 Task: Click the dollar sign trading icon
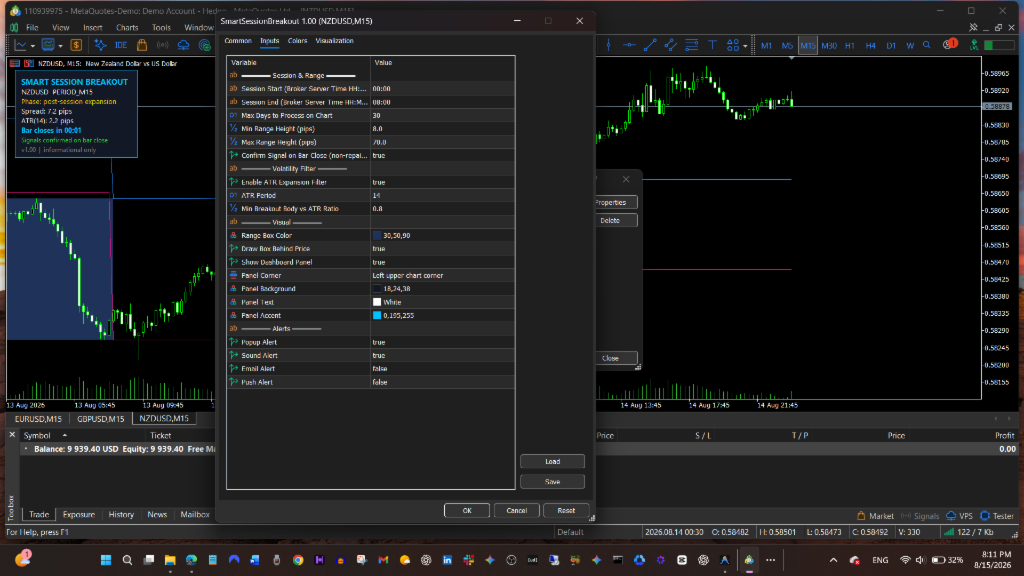tap(76, 45)
